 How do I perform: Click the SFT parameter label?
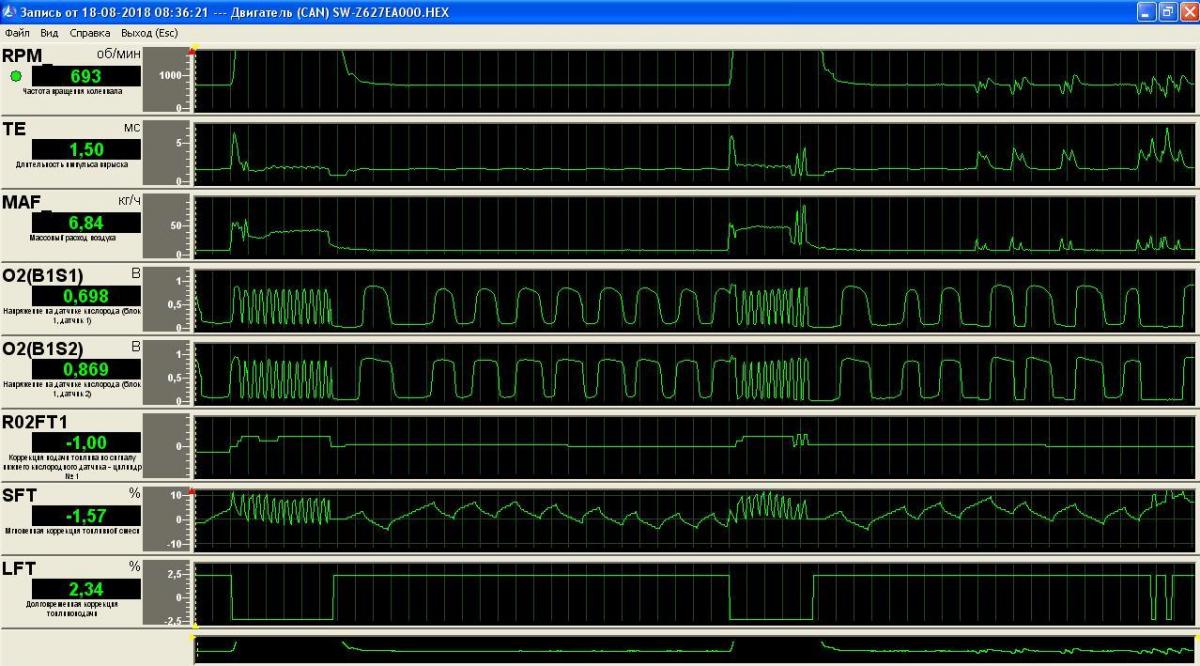pos(19,496)
